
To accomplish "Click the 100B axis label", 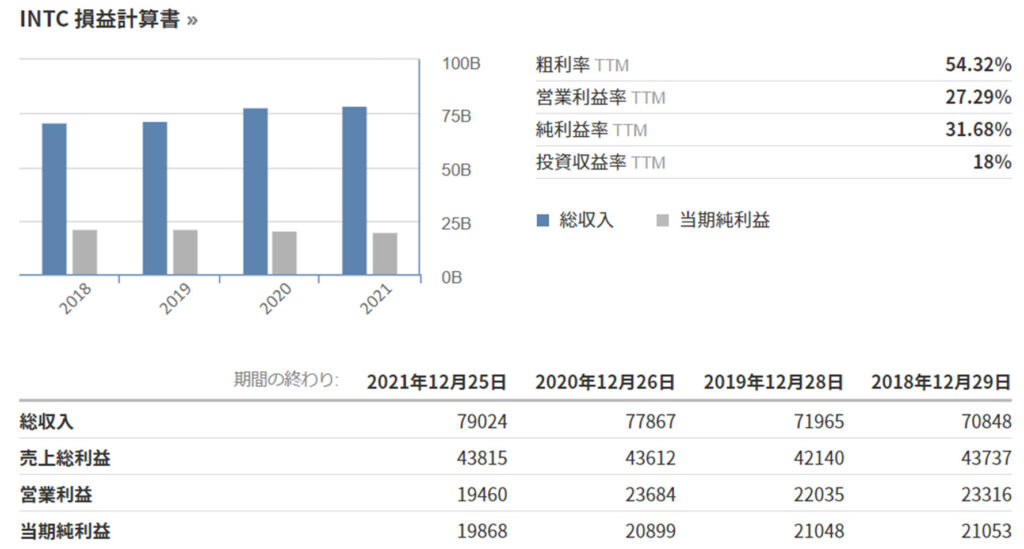I will tap(461, 63).
